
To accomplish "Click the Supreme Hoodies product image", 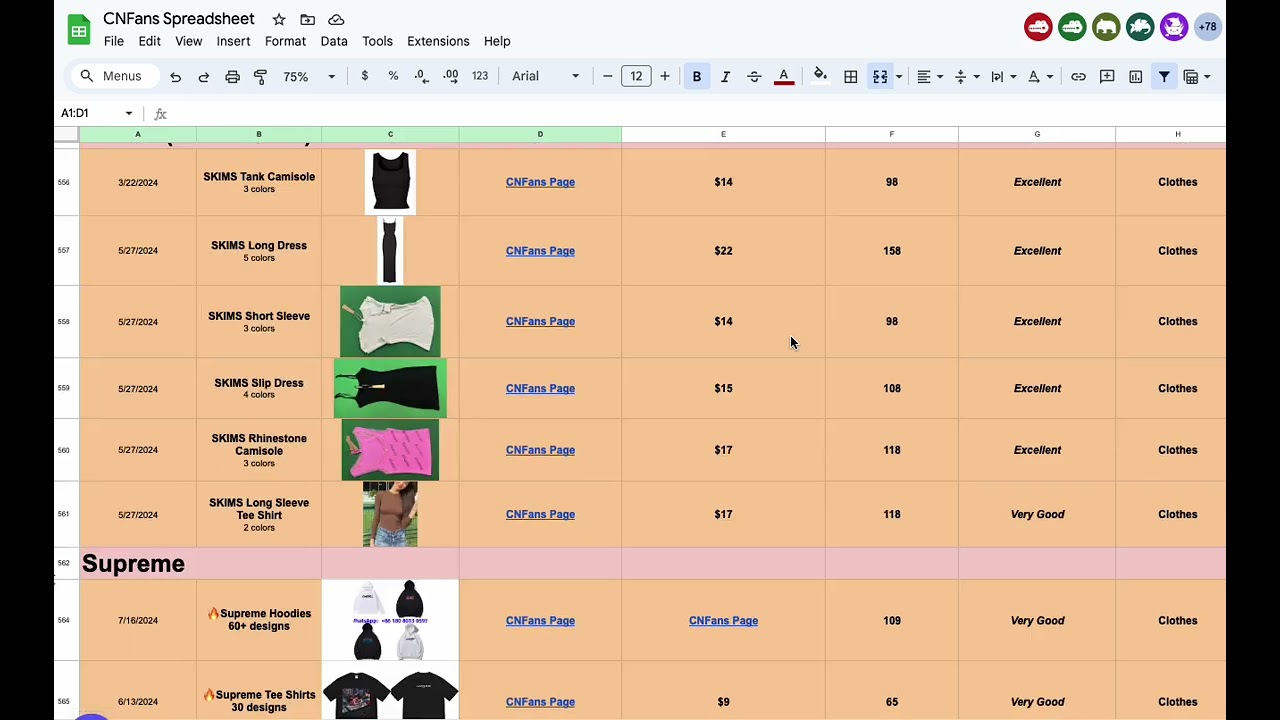I will coord(390,621).
